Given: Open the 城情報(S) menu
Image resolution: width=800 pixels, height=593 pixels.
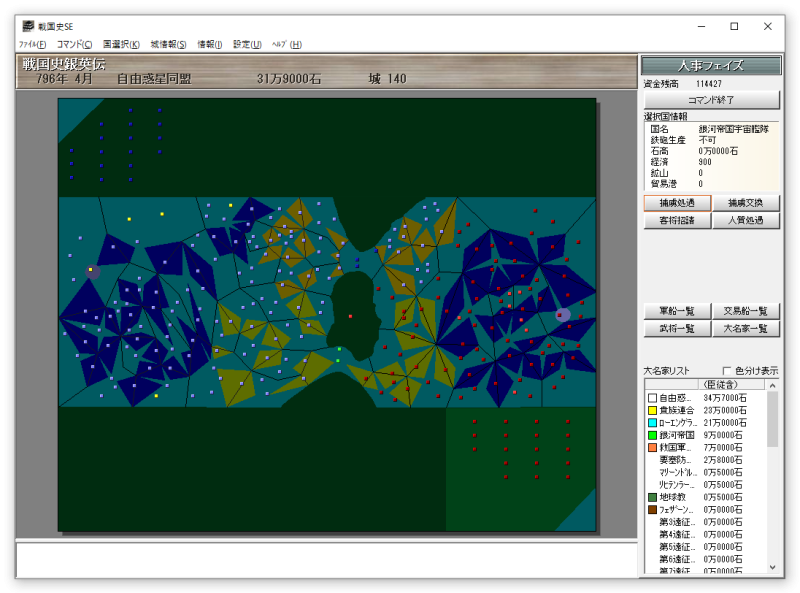Looking at the screenshot, I should click(168, 44).
